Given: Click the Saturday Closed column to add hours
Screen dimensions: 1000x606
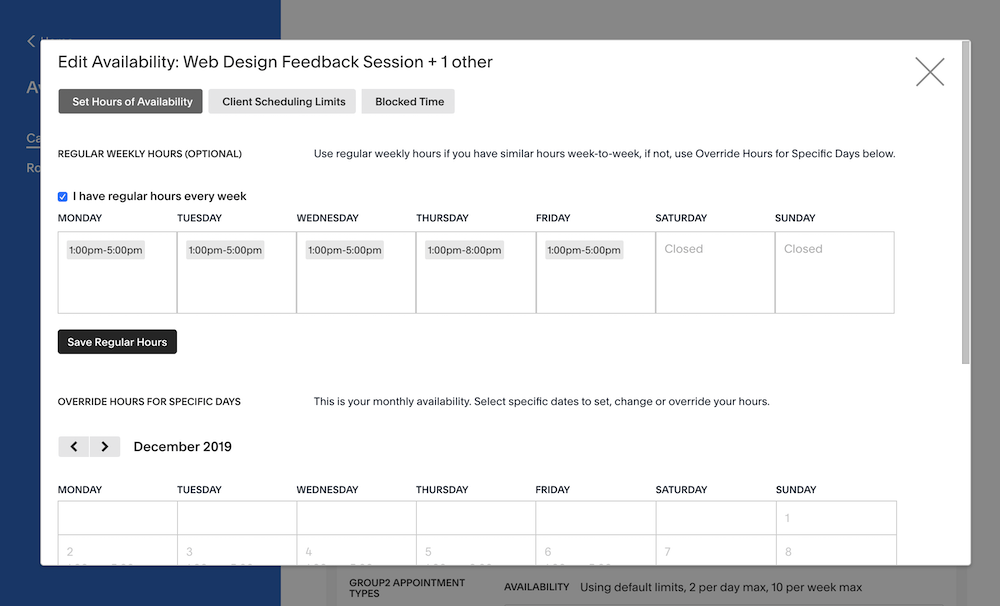Looking at the screenshot, I should tap(715, 272).
